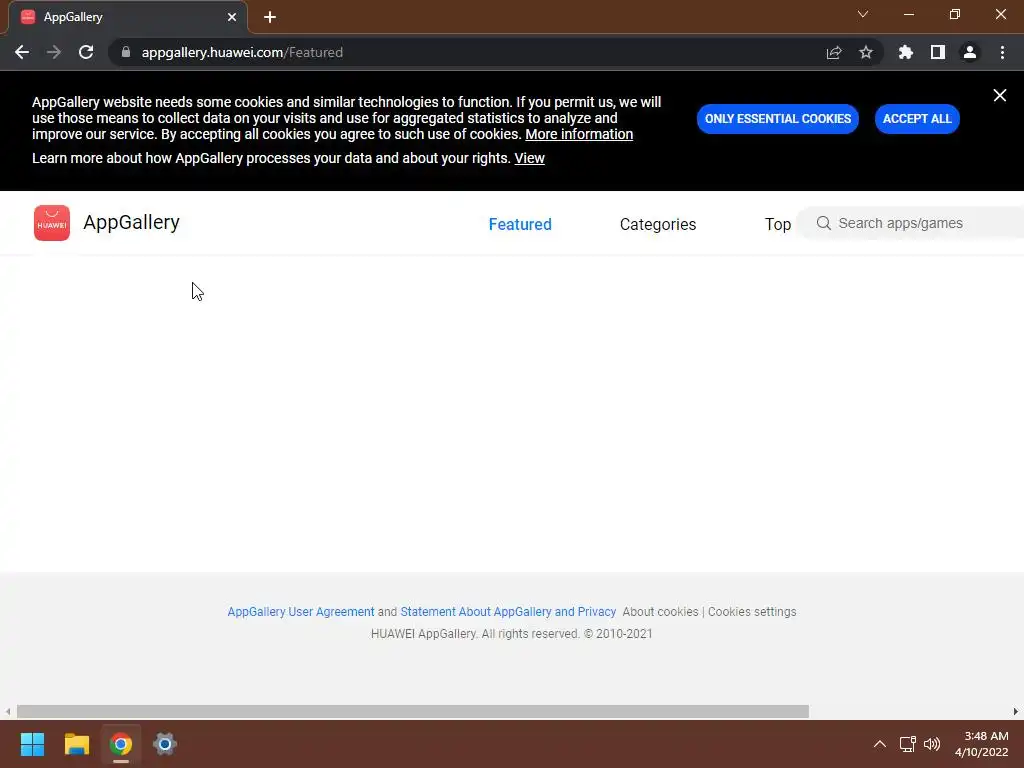The height and width of the screenshot is (768, 1024).
Task: Click the browser forward arrow
Action: [x=54, y=52]
